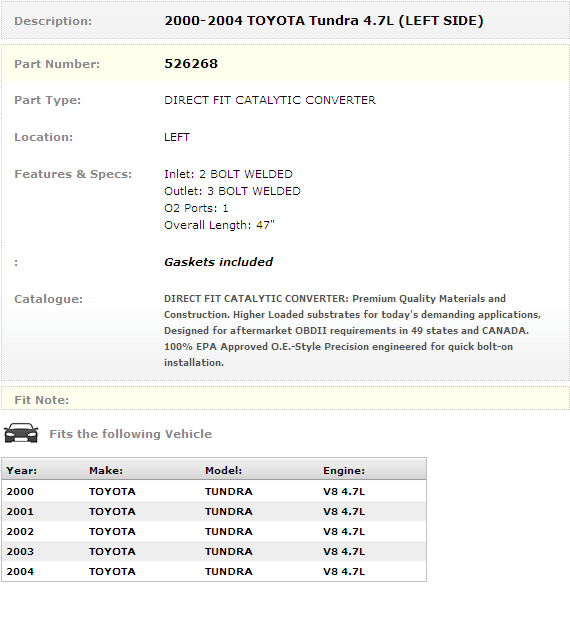Click the 2003 year cell

click(x=20, y=552)
